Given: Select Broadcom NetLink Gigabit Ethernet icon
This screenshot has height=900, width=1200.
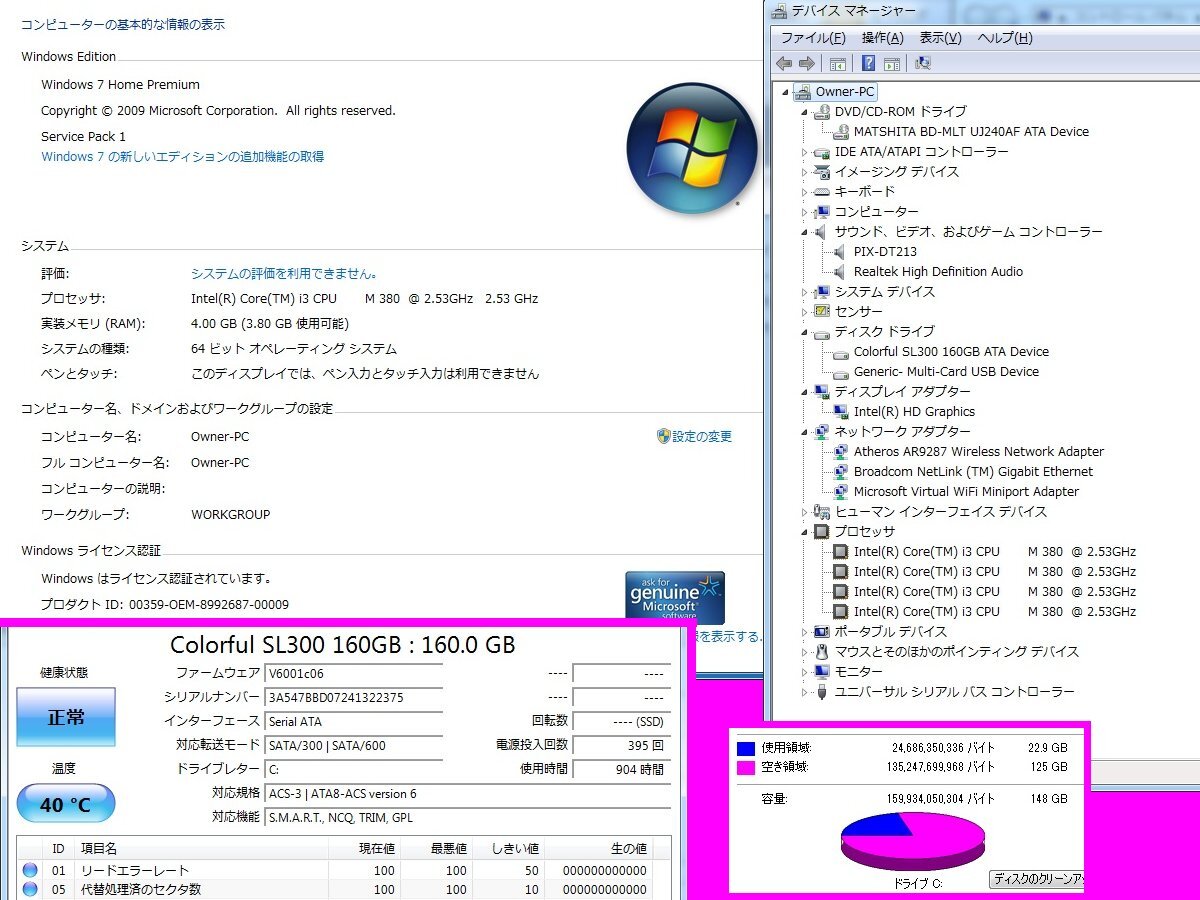Looking at the screenshot, I should click(841, 471).
